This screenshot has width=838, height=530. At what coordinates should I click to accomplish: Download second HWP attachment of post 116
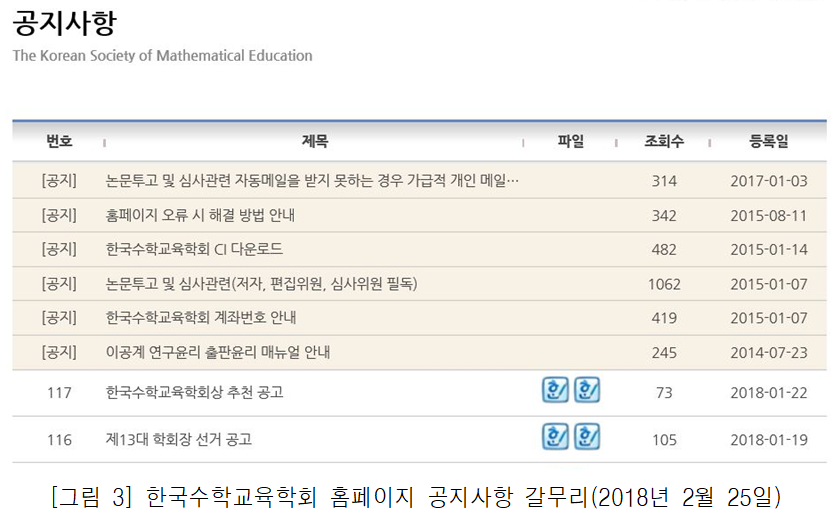pos(587,437)
